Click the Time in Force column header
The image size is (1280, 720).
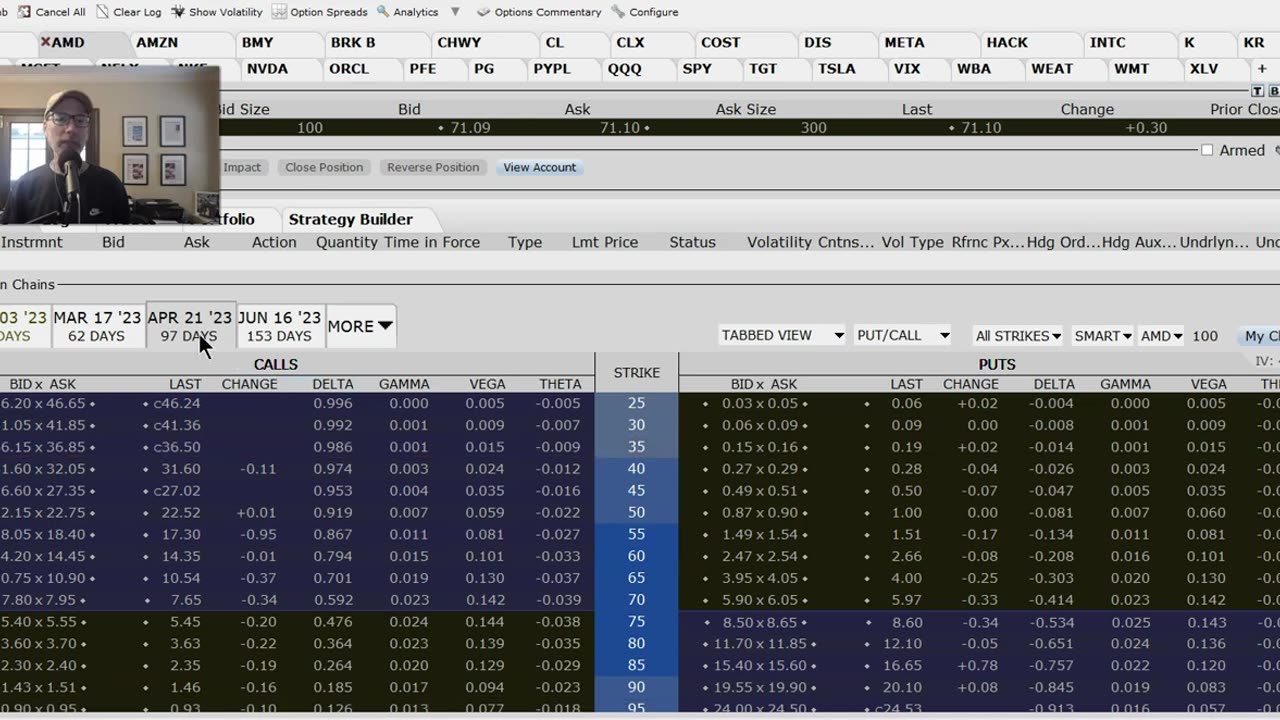(x=432, y=242)
